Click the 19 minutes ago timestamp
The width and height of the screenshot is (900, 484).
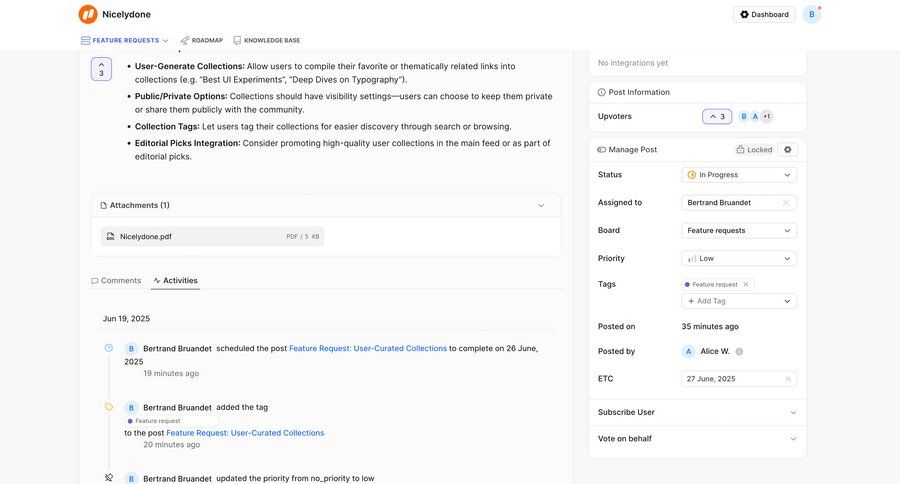tap(171, 374)
